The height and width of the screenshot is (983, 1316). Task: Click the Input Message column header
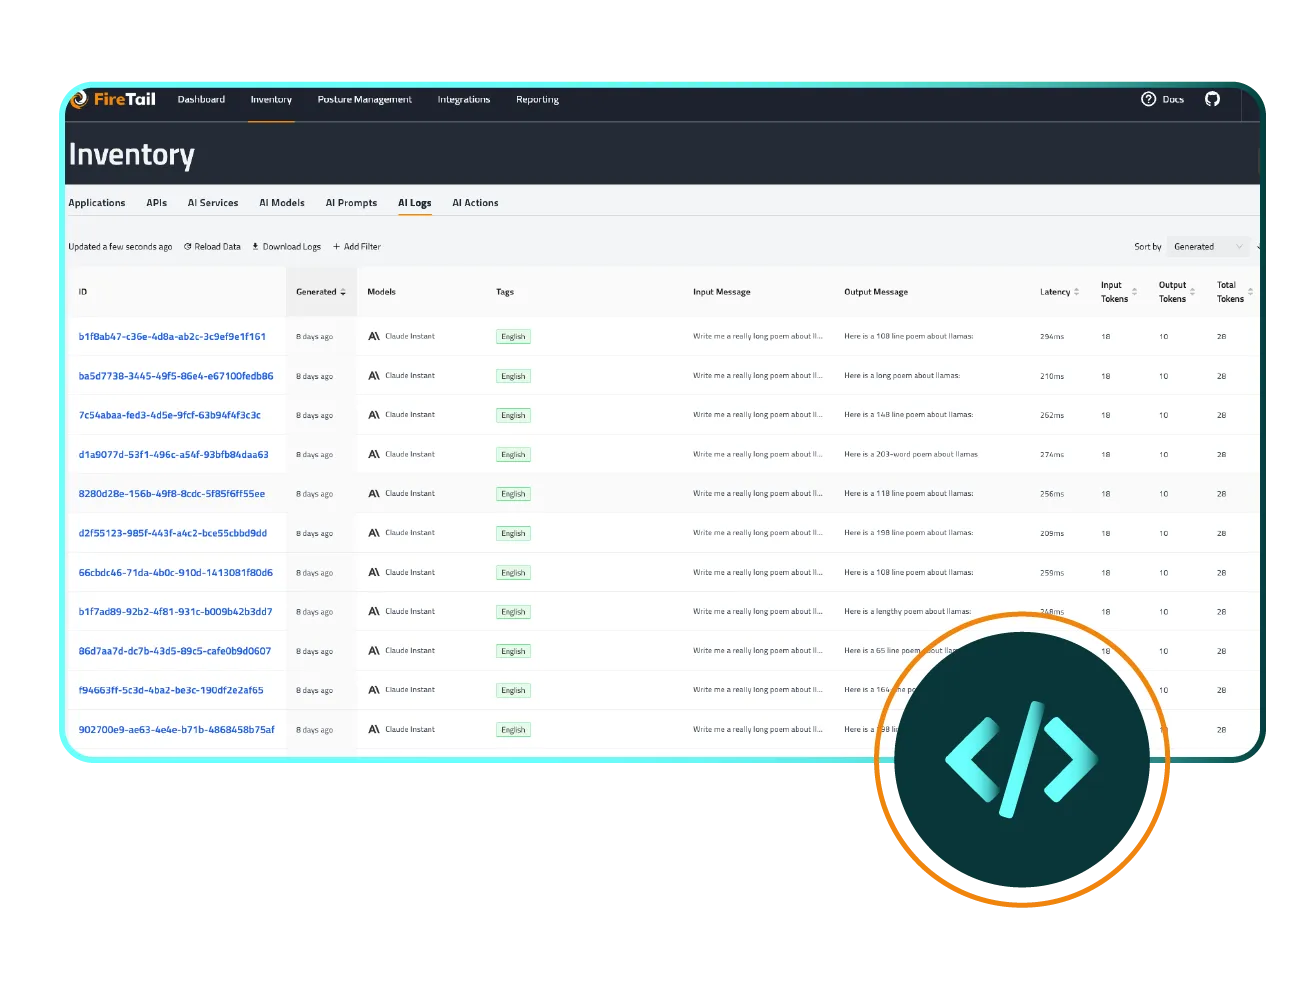click(x=721, y=292)
